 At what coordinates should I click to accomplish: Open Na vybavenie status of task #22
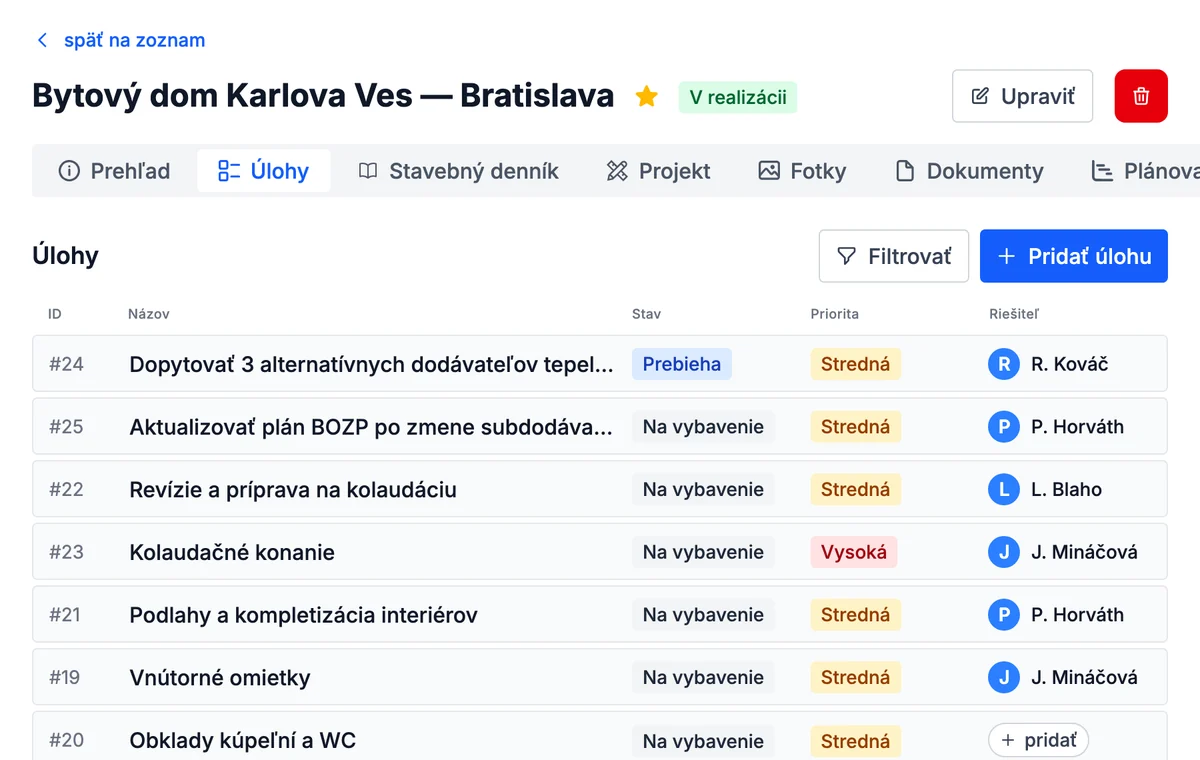click(703, 489)
